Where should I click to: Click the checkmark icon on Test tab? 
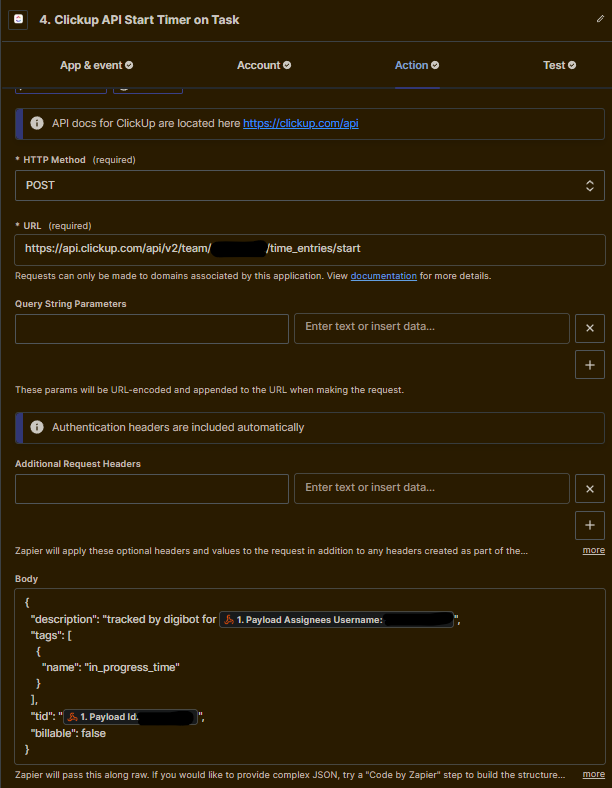pyautogui.click(x=572, y=65)
